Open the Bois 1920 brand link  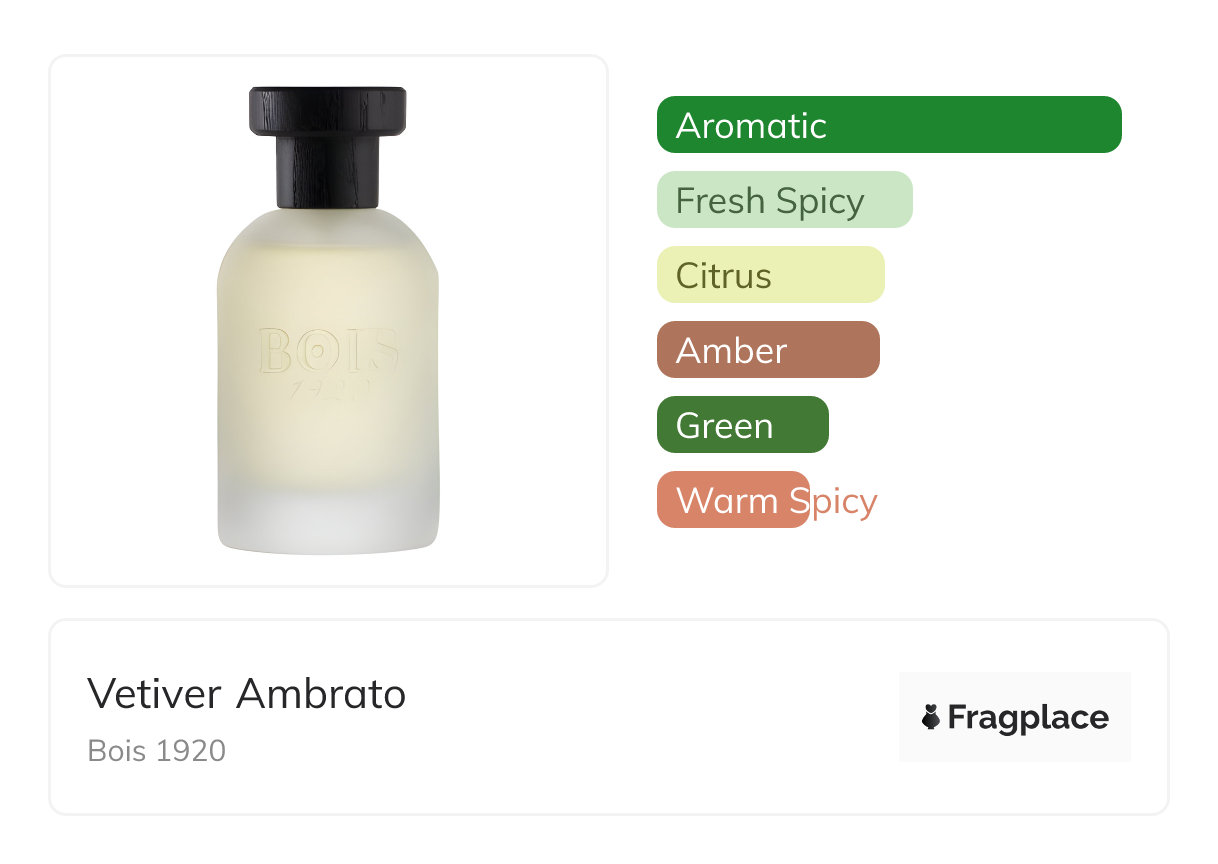157,750
